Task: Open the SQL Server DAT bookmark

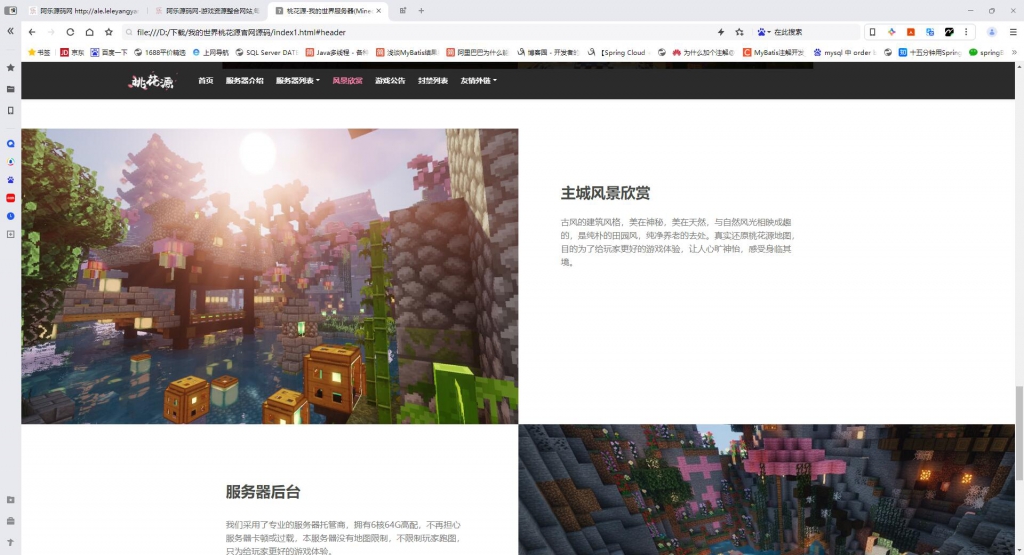Action: (267, 52)
